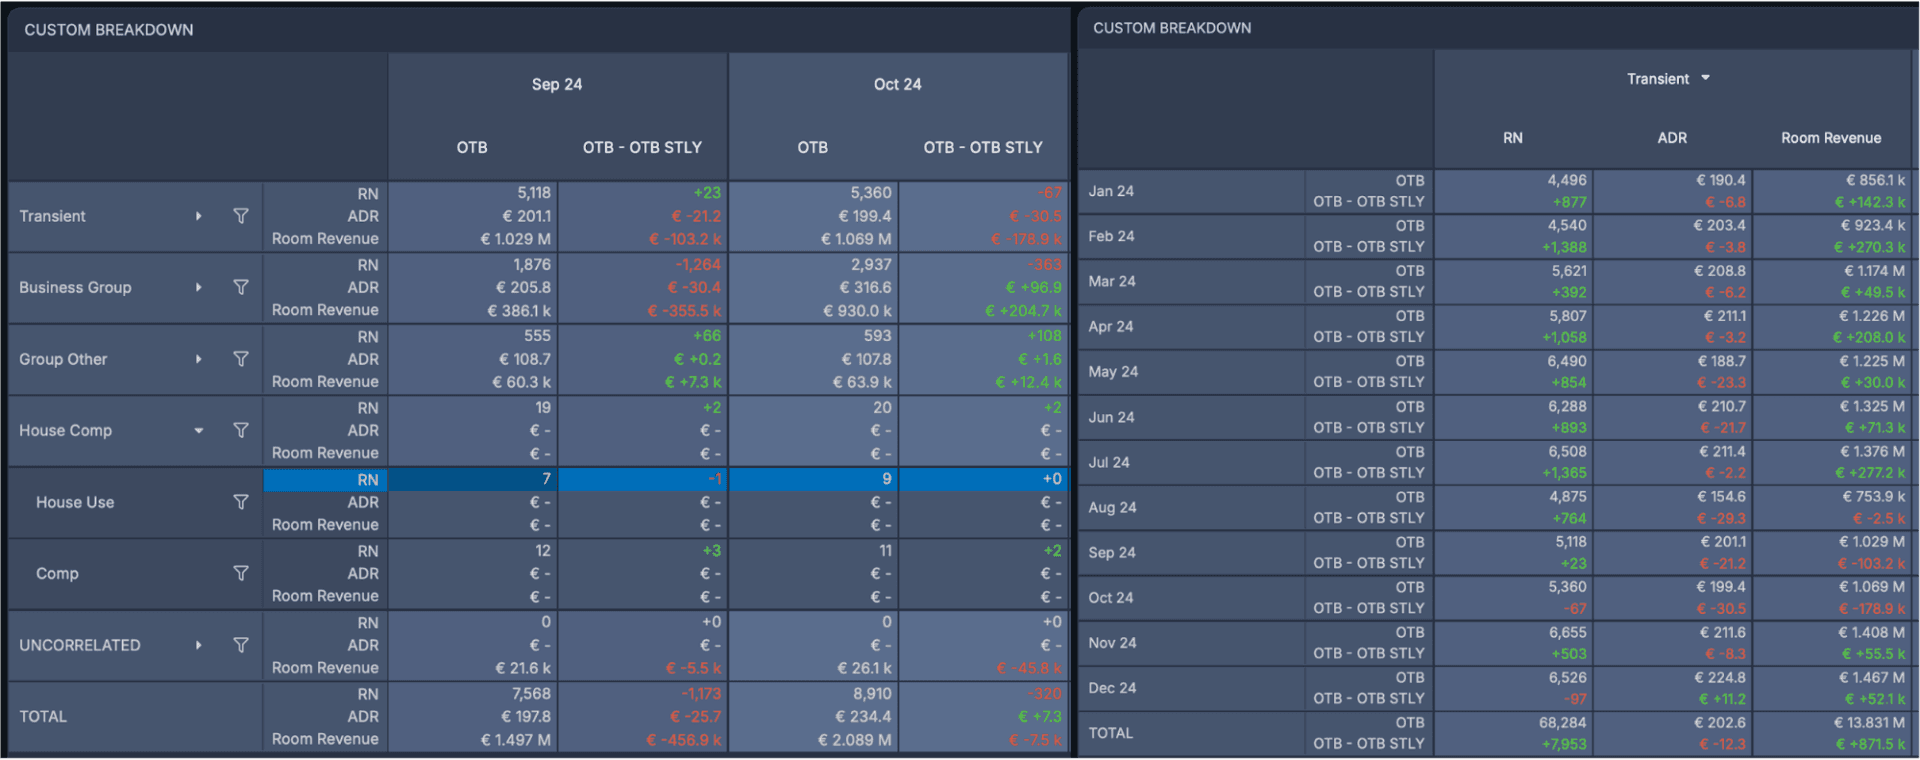1920x760 pixels.
Task: Click the ADR column header
Action: [x=1672, y=138]
